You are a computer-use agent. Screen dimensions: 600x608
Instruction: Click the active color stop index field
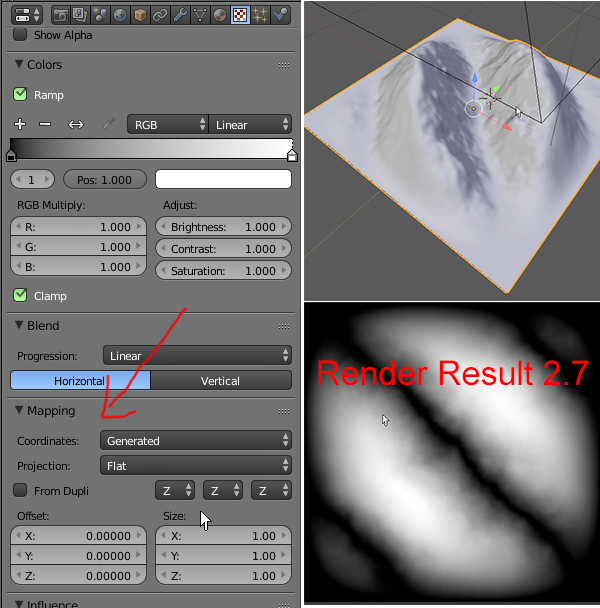coord(32,180)
